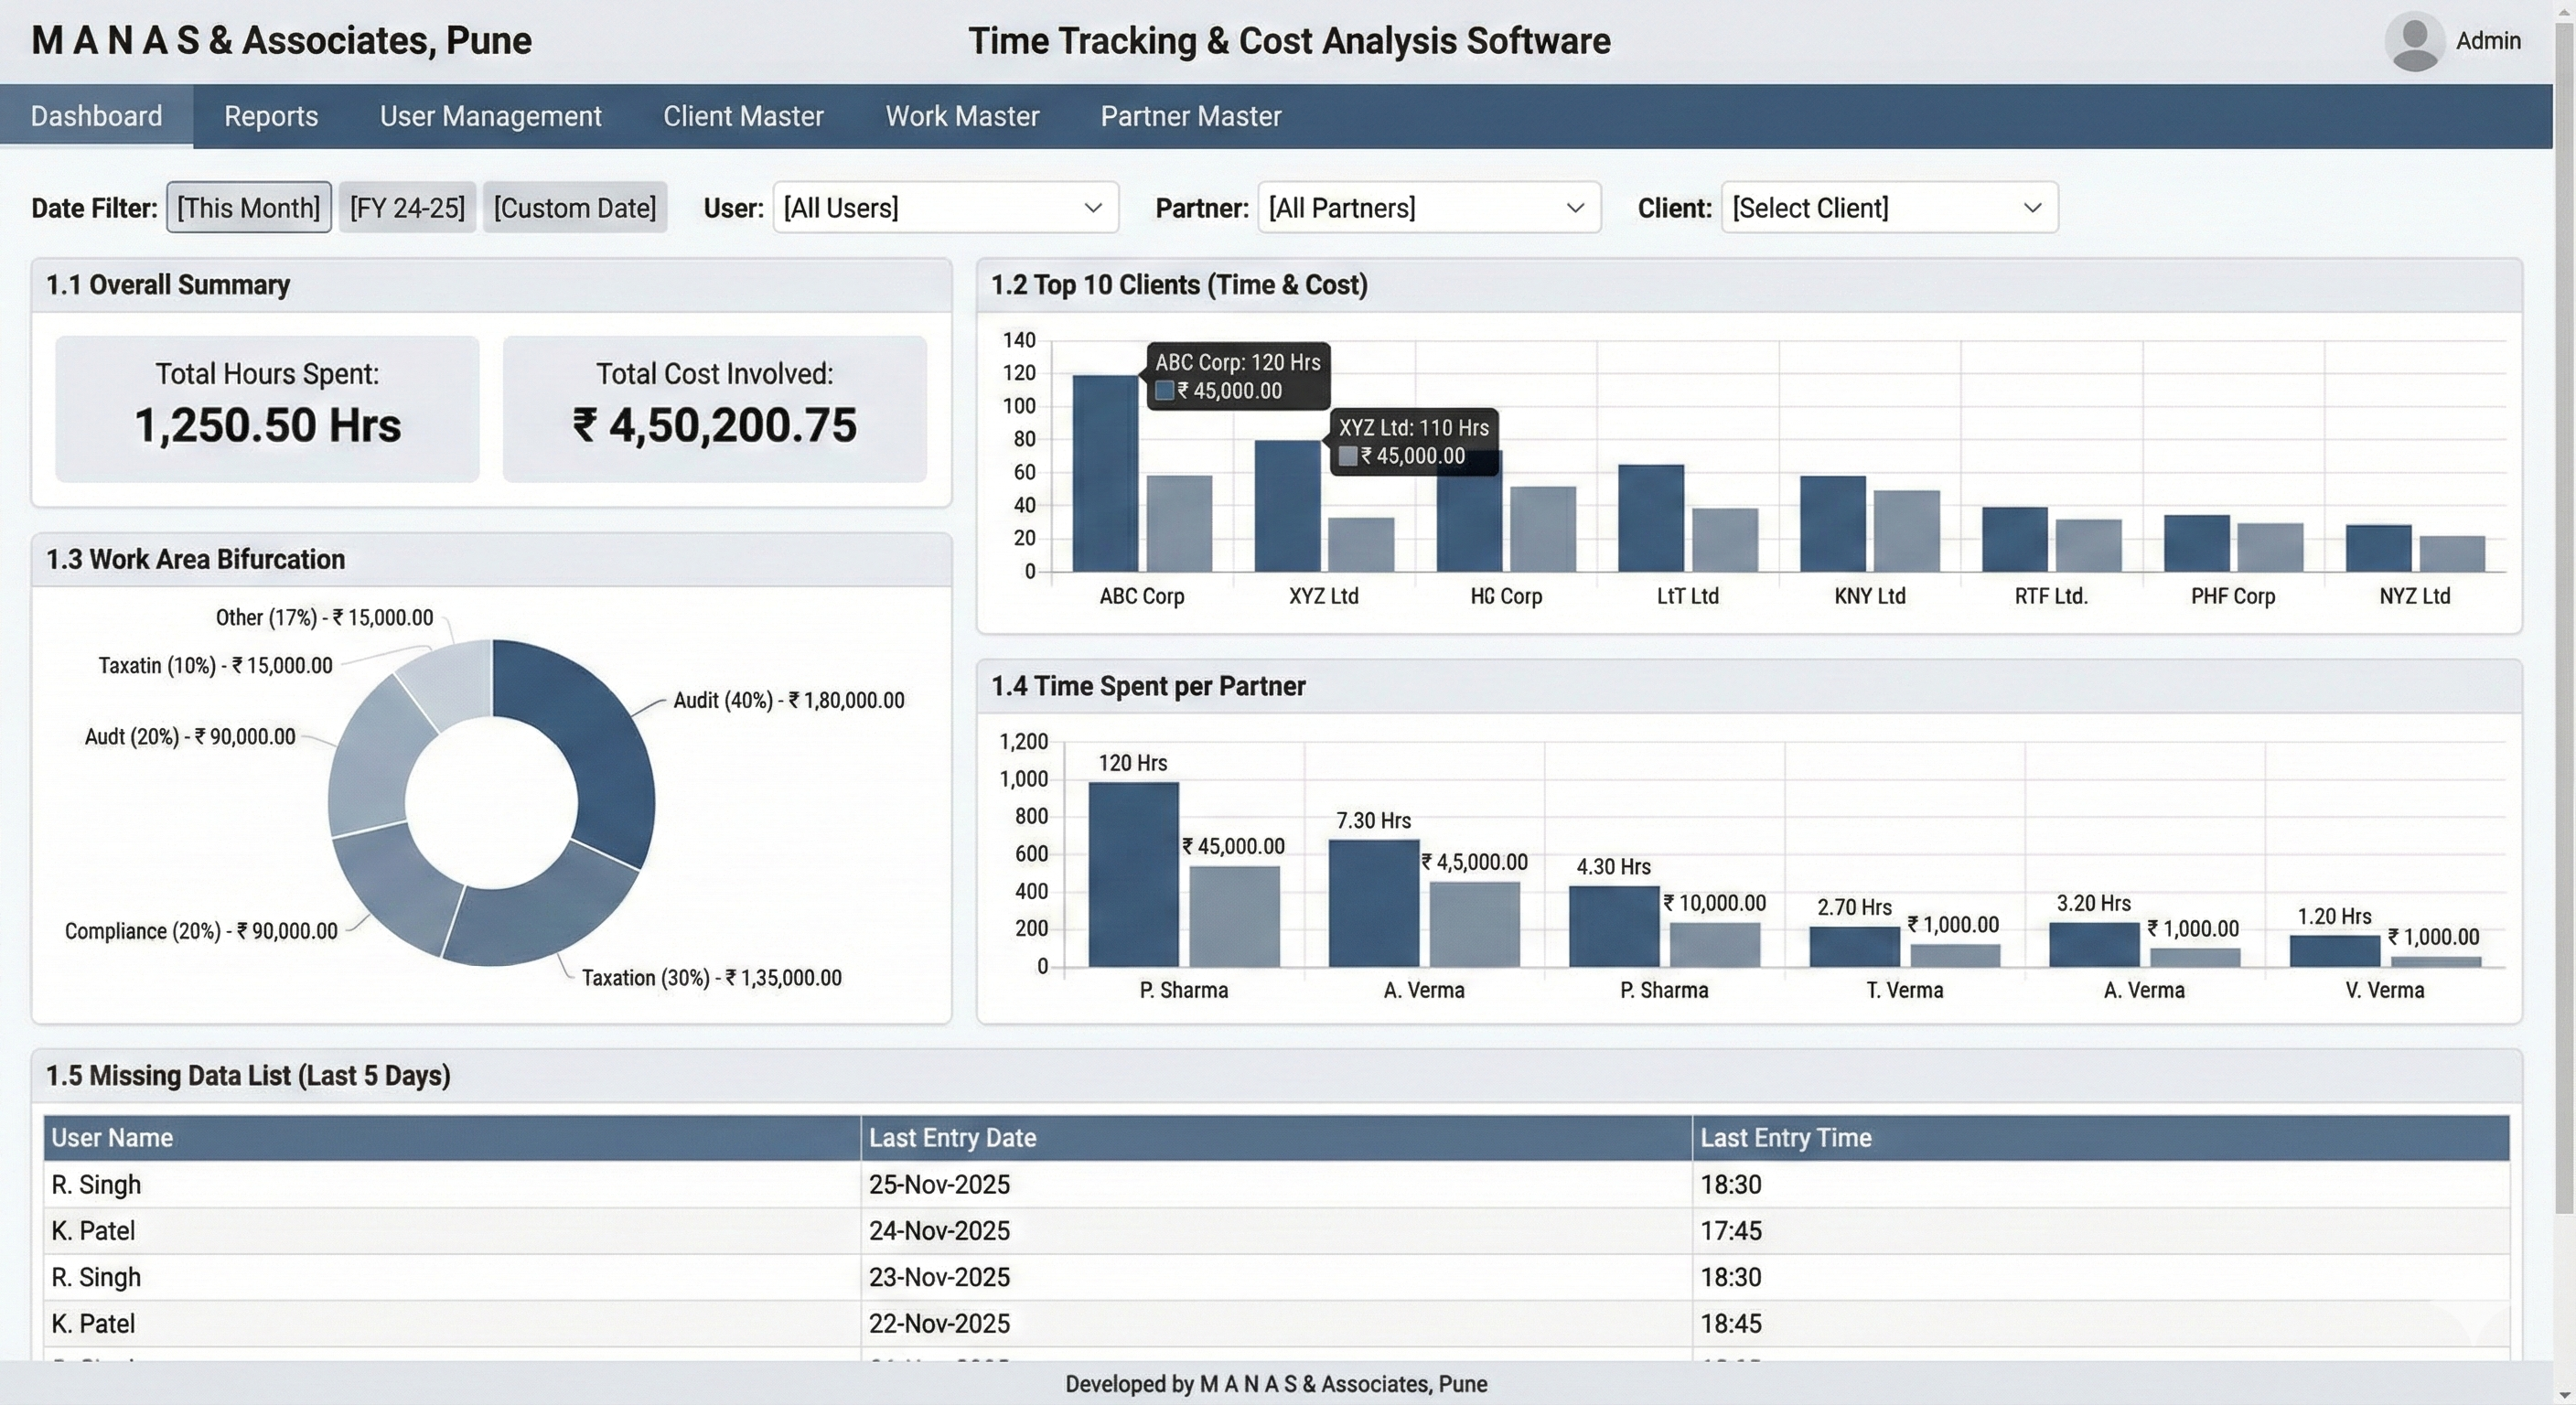This screenshot has height=1405, width=2576.
Task: Open the User Management tab
Action: pyautogui.click(x=490, y=116)
